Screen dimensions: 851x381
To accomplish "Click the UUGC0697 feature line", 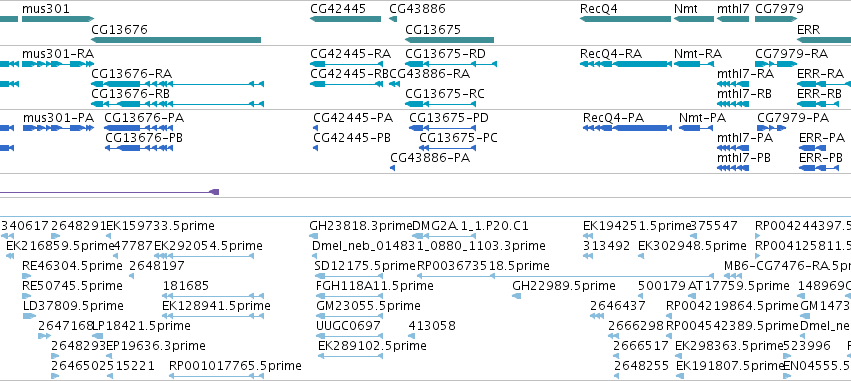I will tap(350, 336).
